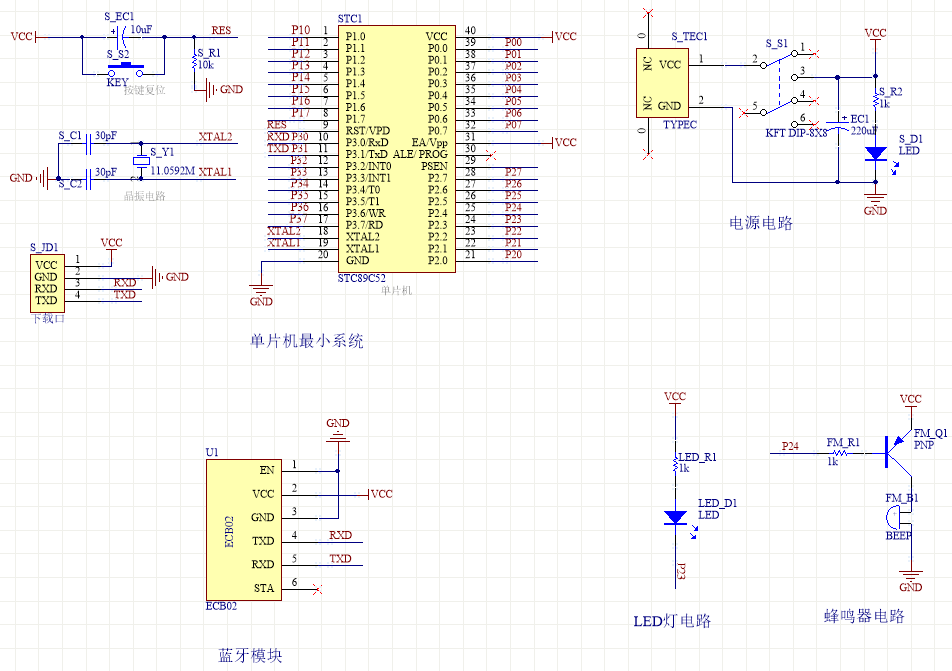Click the GND symbol under the buzzer
Viewport: 952px width, 671px height.
pos(911,581)
